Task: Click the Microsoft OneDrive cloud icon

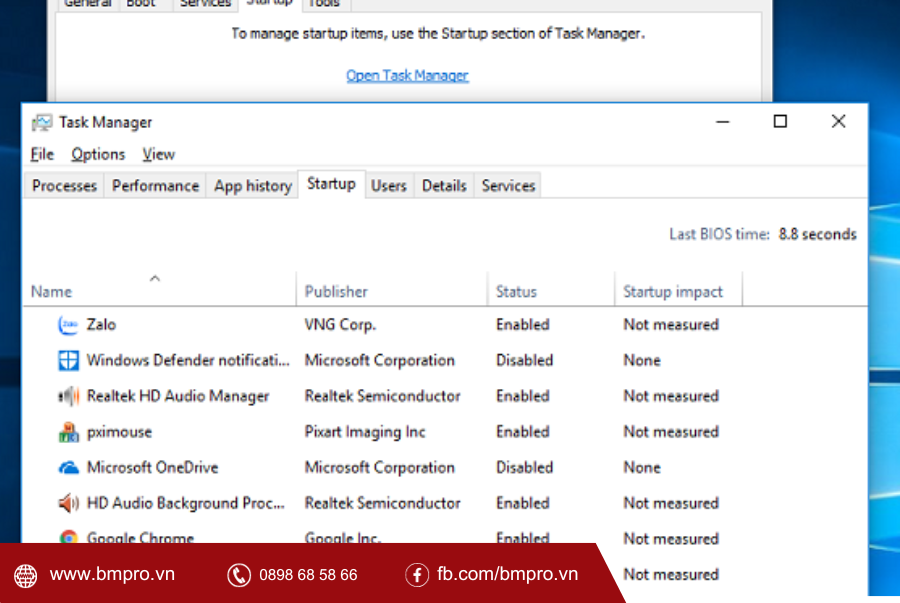Action: coord(68,468)
